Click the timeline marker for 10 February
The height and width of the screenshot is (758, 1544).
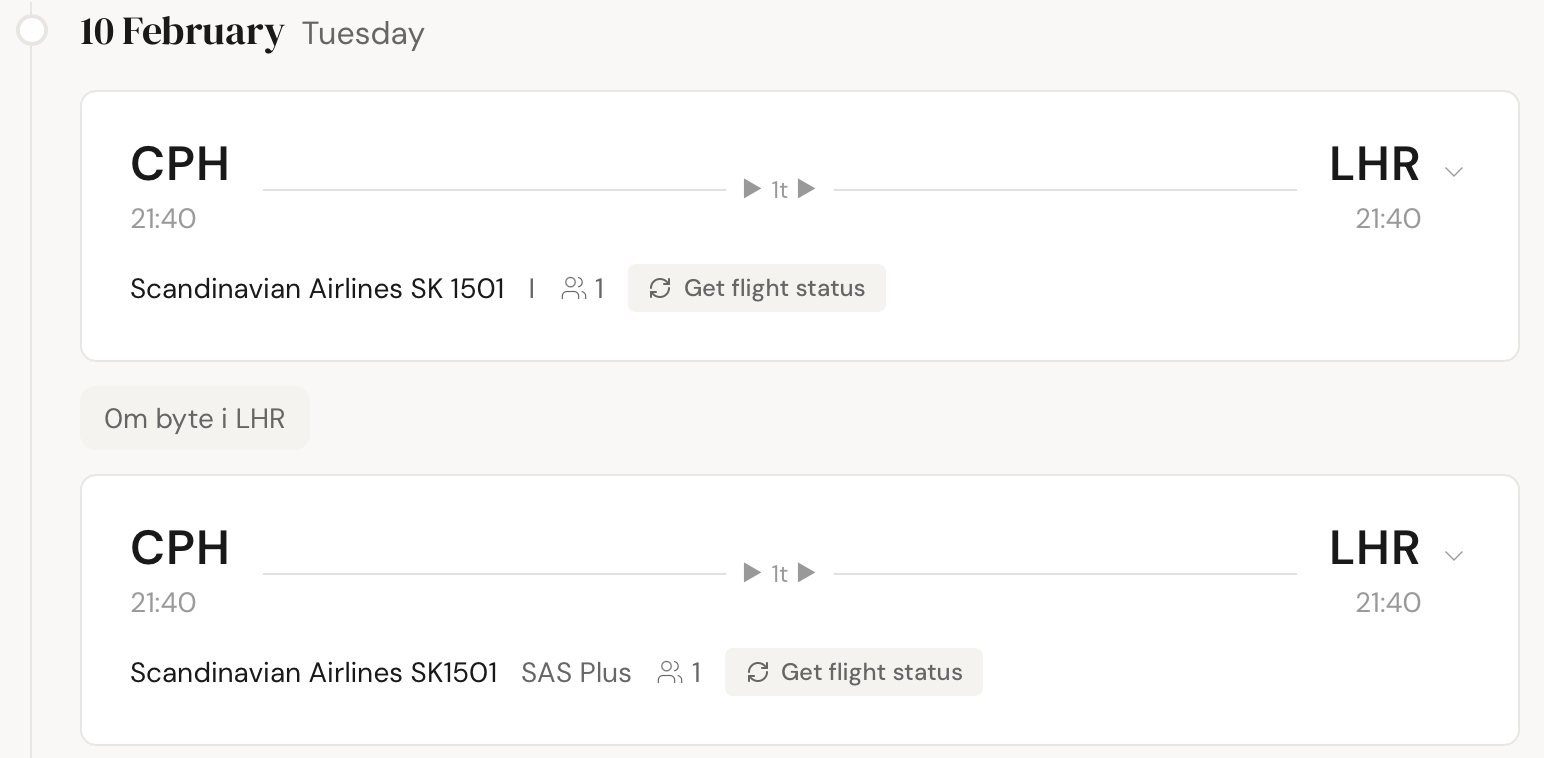pyautogui.click(x=32, y=31)
